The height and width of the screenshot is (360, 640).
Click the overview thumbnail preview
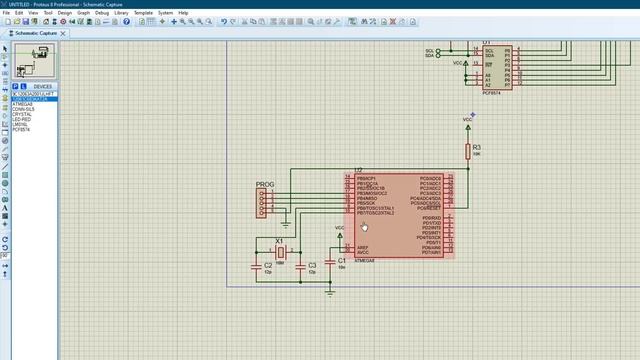(x=34, y=61)
